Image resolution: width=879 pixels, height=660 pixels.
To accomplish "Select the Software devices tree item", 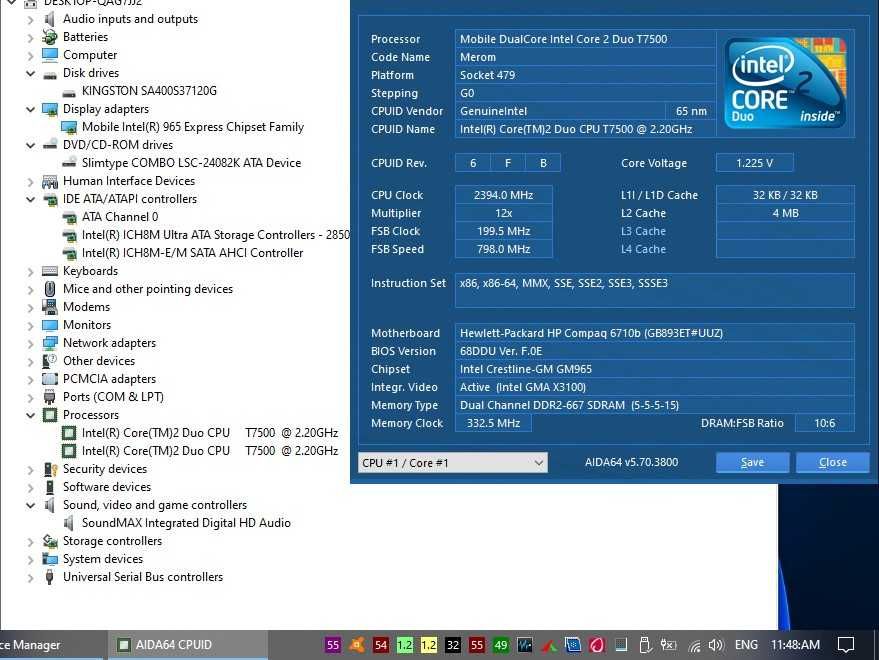I will (107, 487).
